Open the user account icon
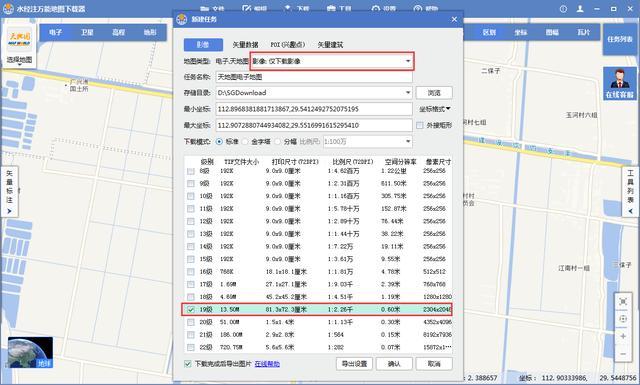Screen dimensions: 640x385 pyautogui.click(x=580, y=9)
